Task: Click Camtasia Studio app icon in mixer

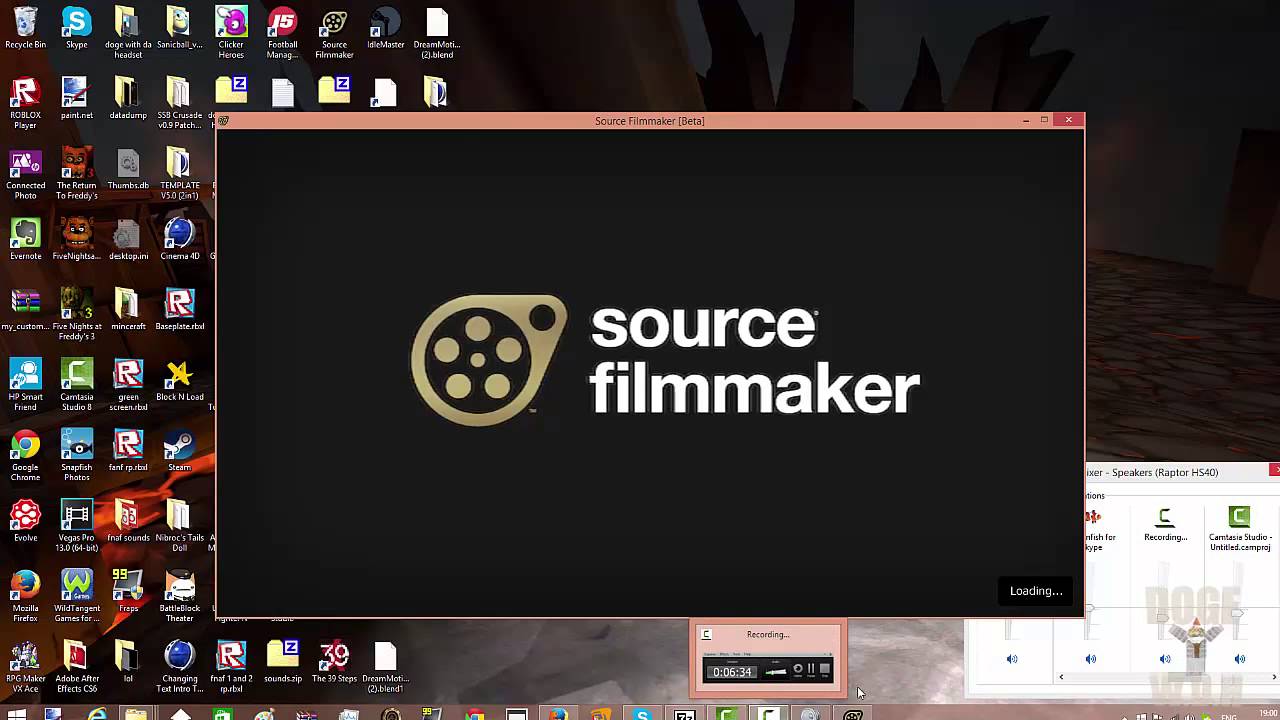Action: pos(1239,517)
